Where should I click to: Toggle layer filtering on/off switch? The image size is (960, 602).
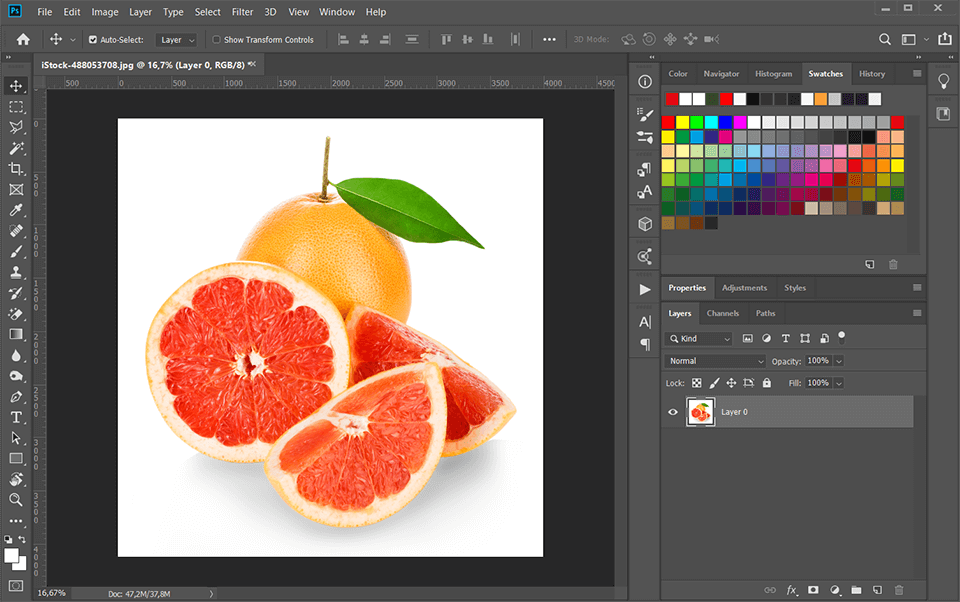point(842,336)
